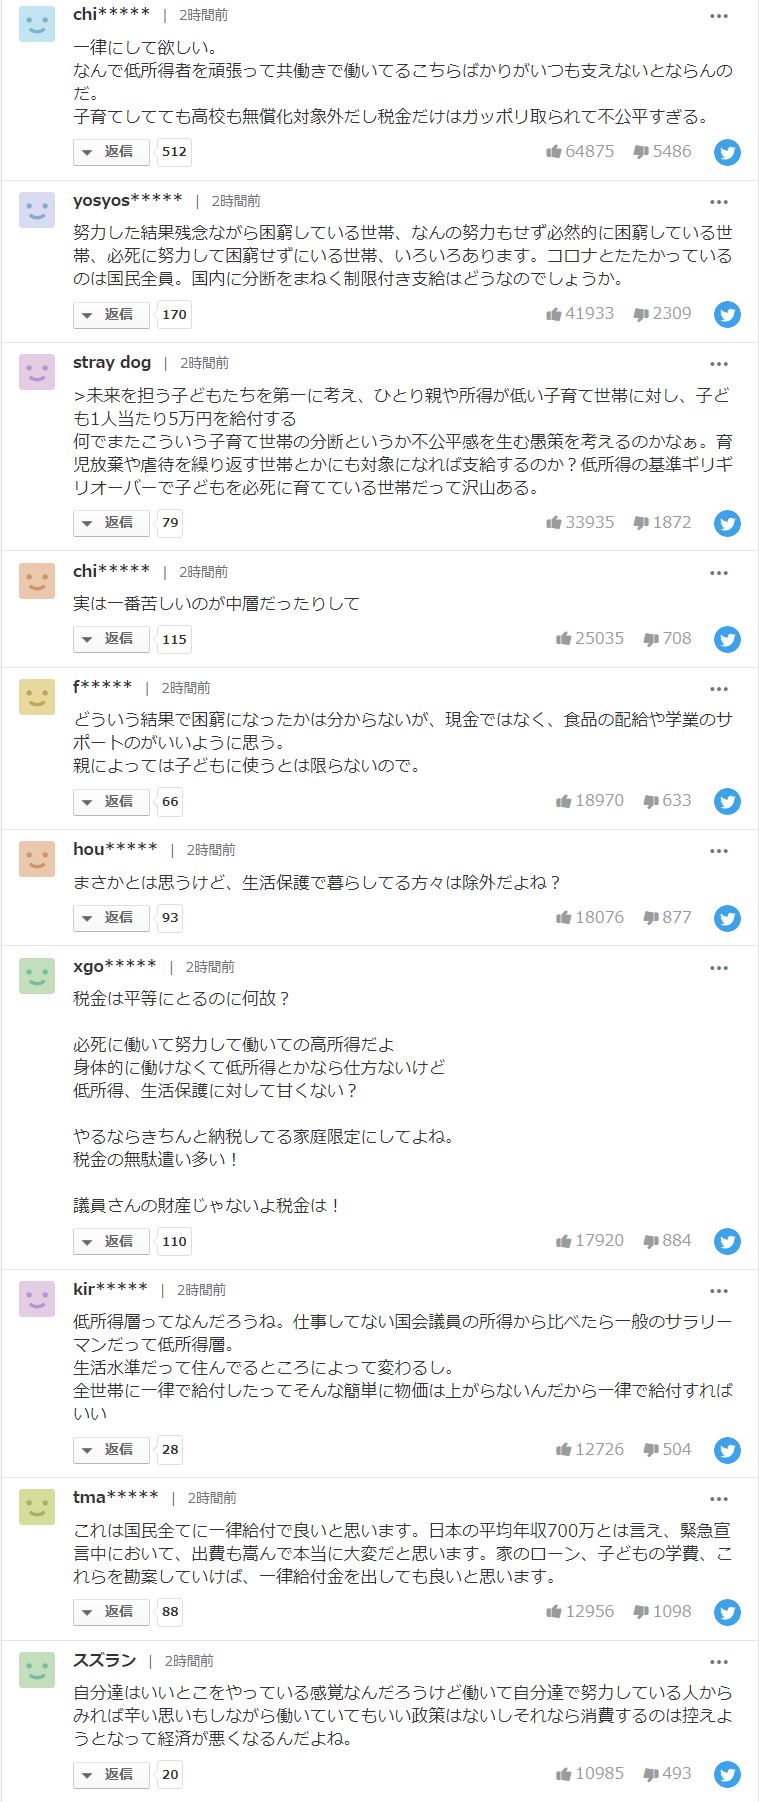Dislike tma***** comment showing 1098
The height and width of the screenshot is (1802, 759).
pyautogui.click(x=662, y=1611)
